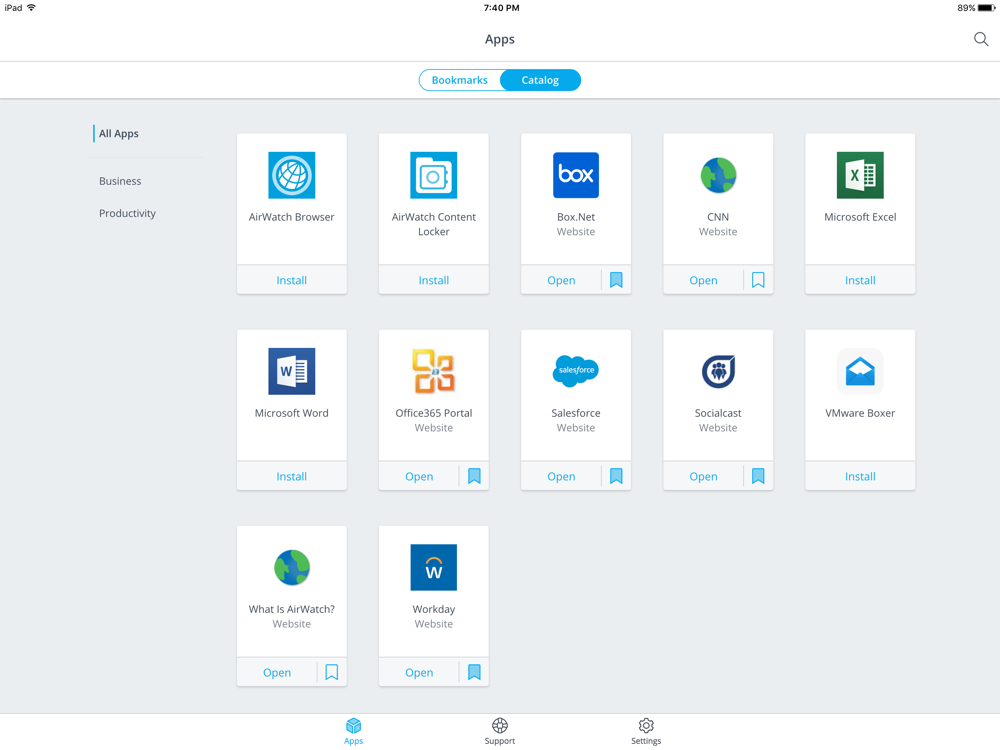Screen dimensions: 1000x750
Task: Tap the VMware Boxer name label
Action: pyautogui.click(x=860, y=413)
